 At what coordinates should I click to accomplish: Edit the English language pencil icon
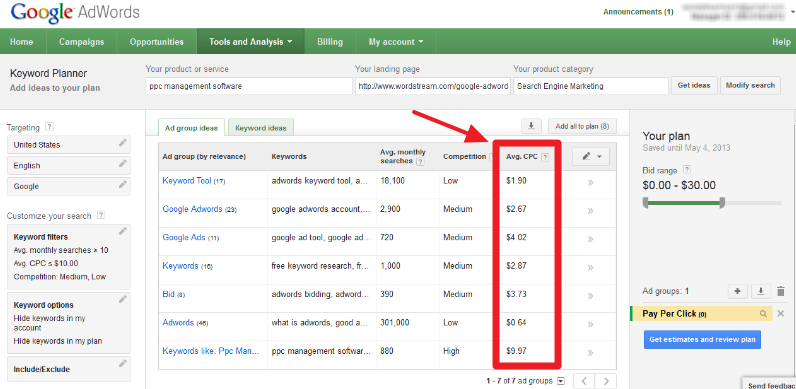122,164
